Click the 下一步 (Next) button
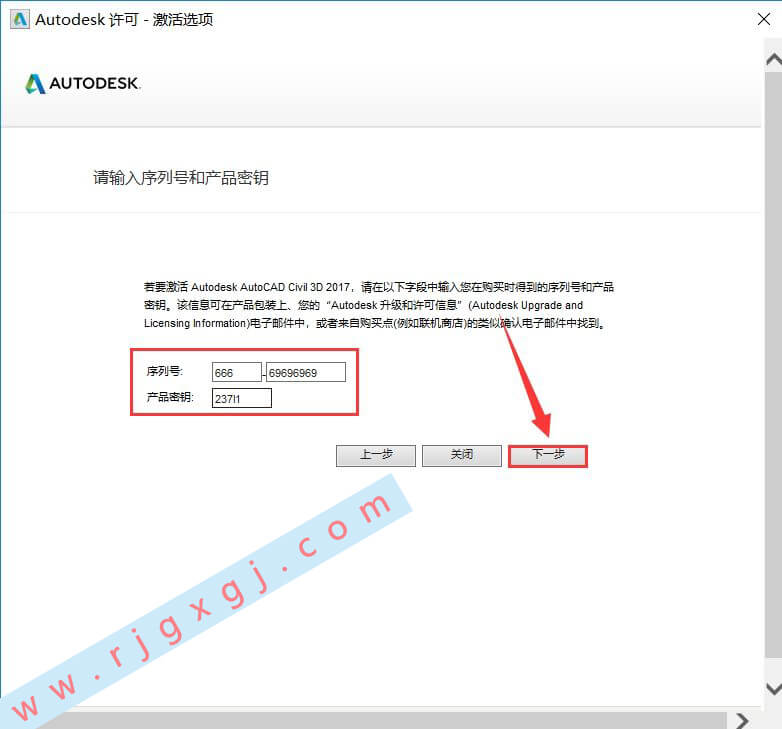Viewport: 782px width, 729px height. (548, 456)
